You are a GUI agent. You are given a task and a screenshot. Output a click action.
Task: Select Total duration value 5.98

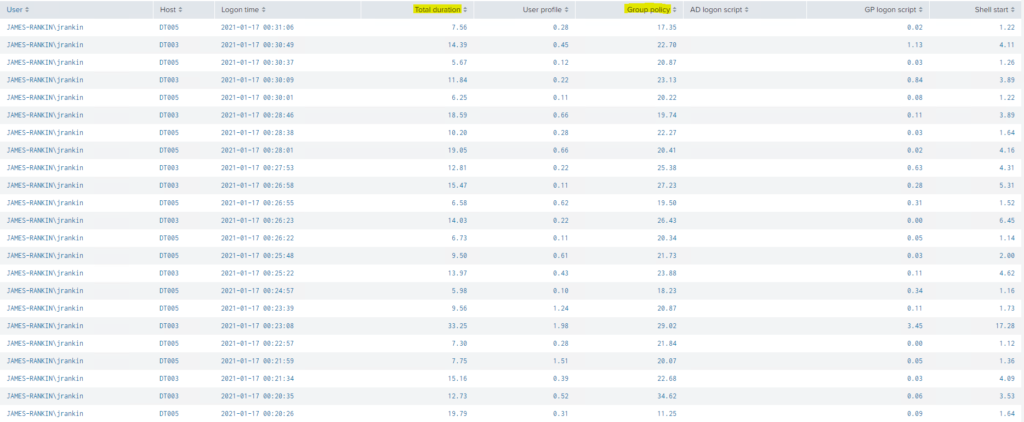pos(459,290)
